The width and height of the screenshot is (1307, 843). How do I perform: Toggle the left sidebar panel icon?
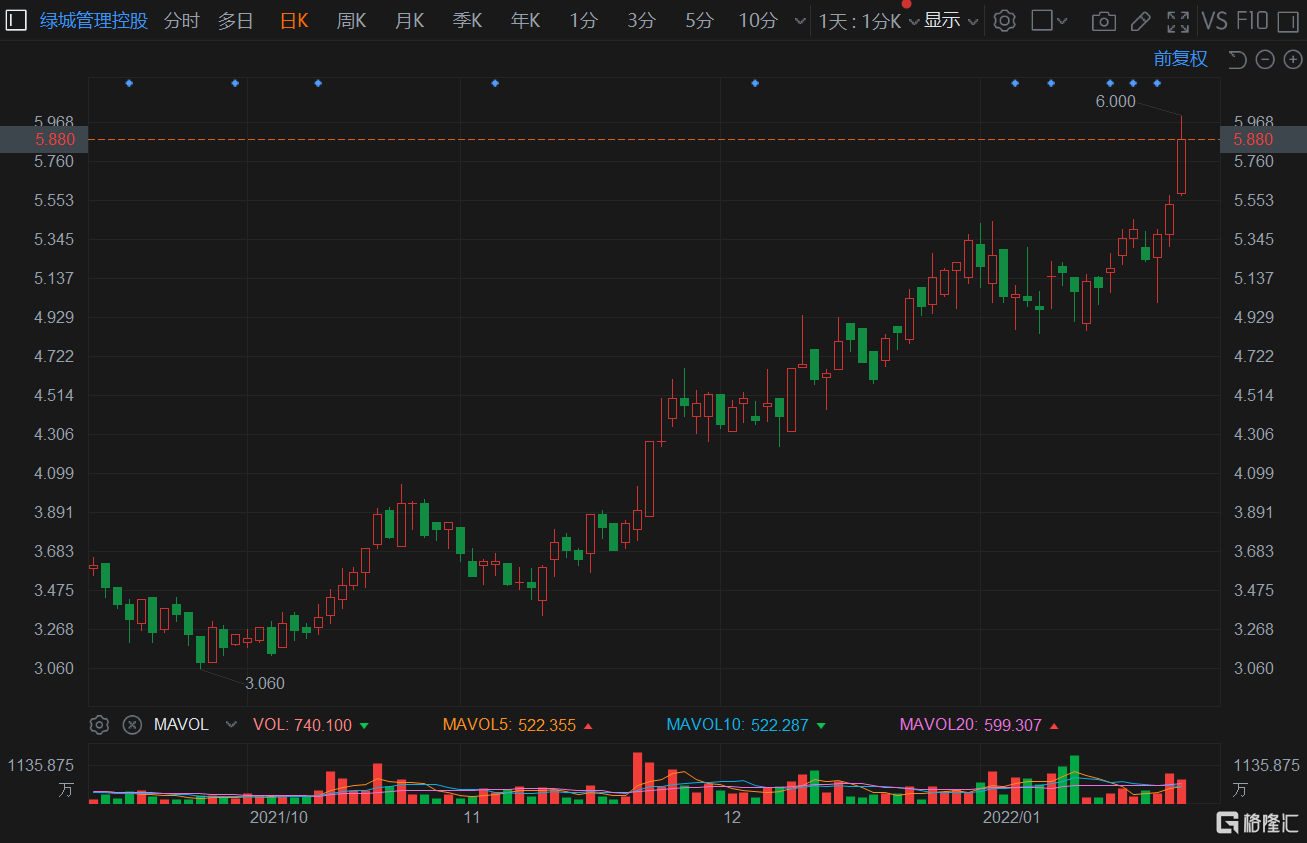[x=17, y=20]
